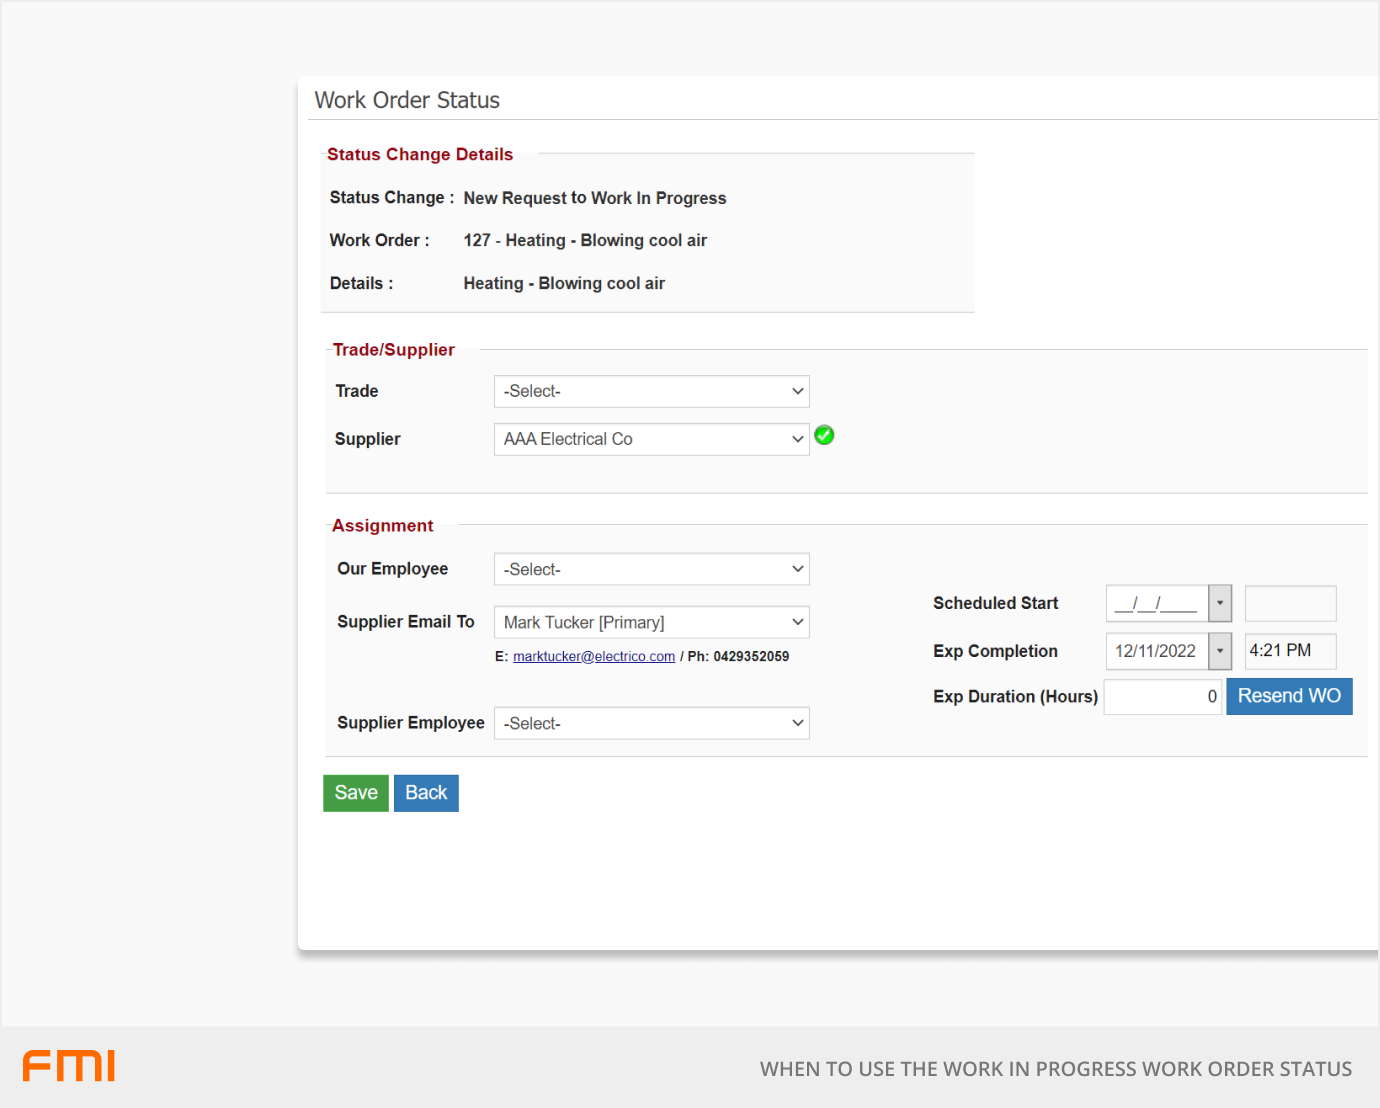Open the Supplier dropdown showing AAA Electrical Co
This screenshot has height=1108, width=1380.
point(651,440)
